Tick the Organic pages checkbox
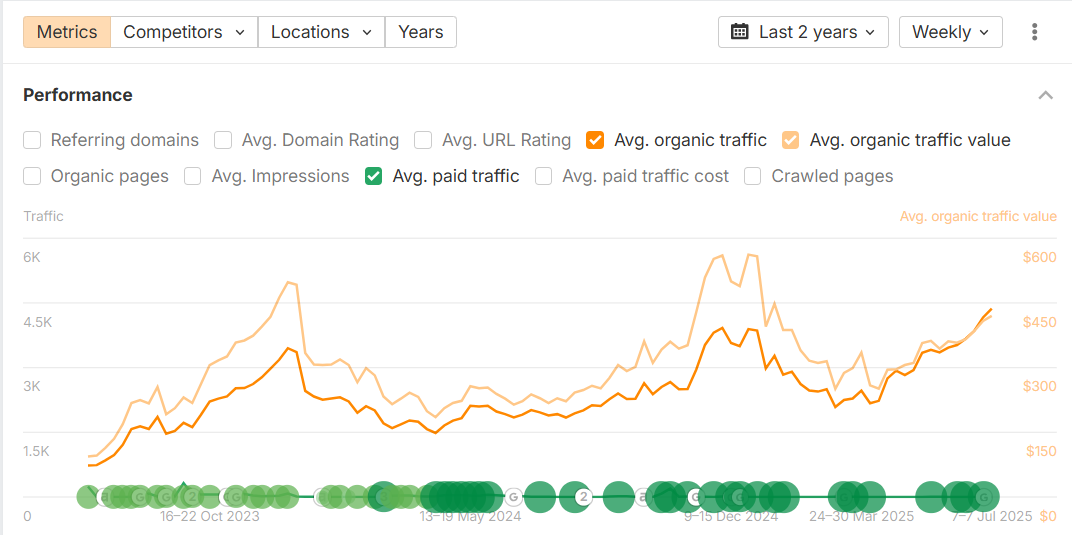Viewport: 1072px width, 535px height. tap(33, 176)
